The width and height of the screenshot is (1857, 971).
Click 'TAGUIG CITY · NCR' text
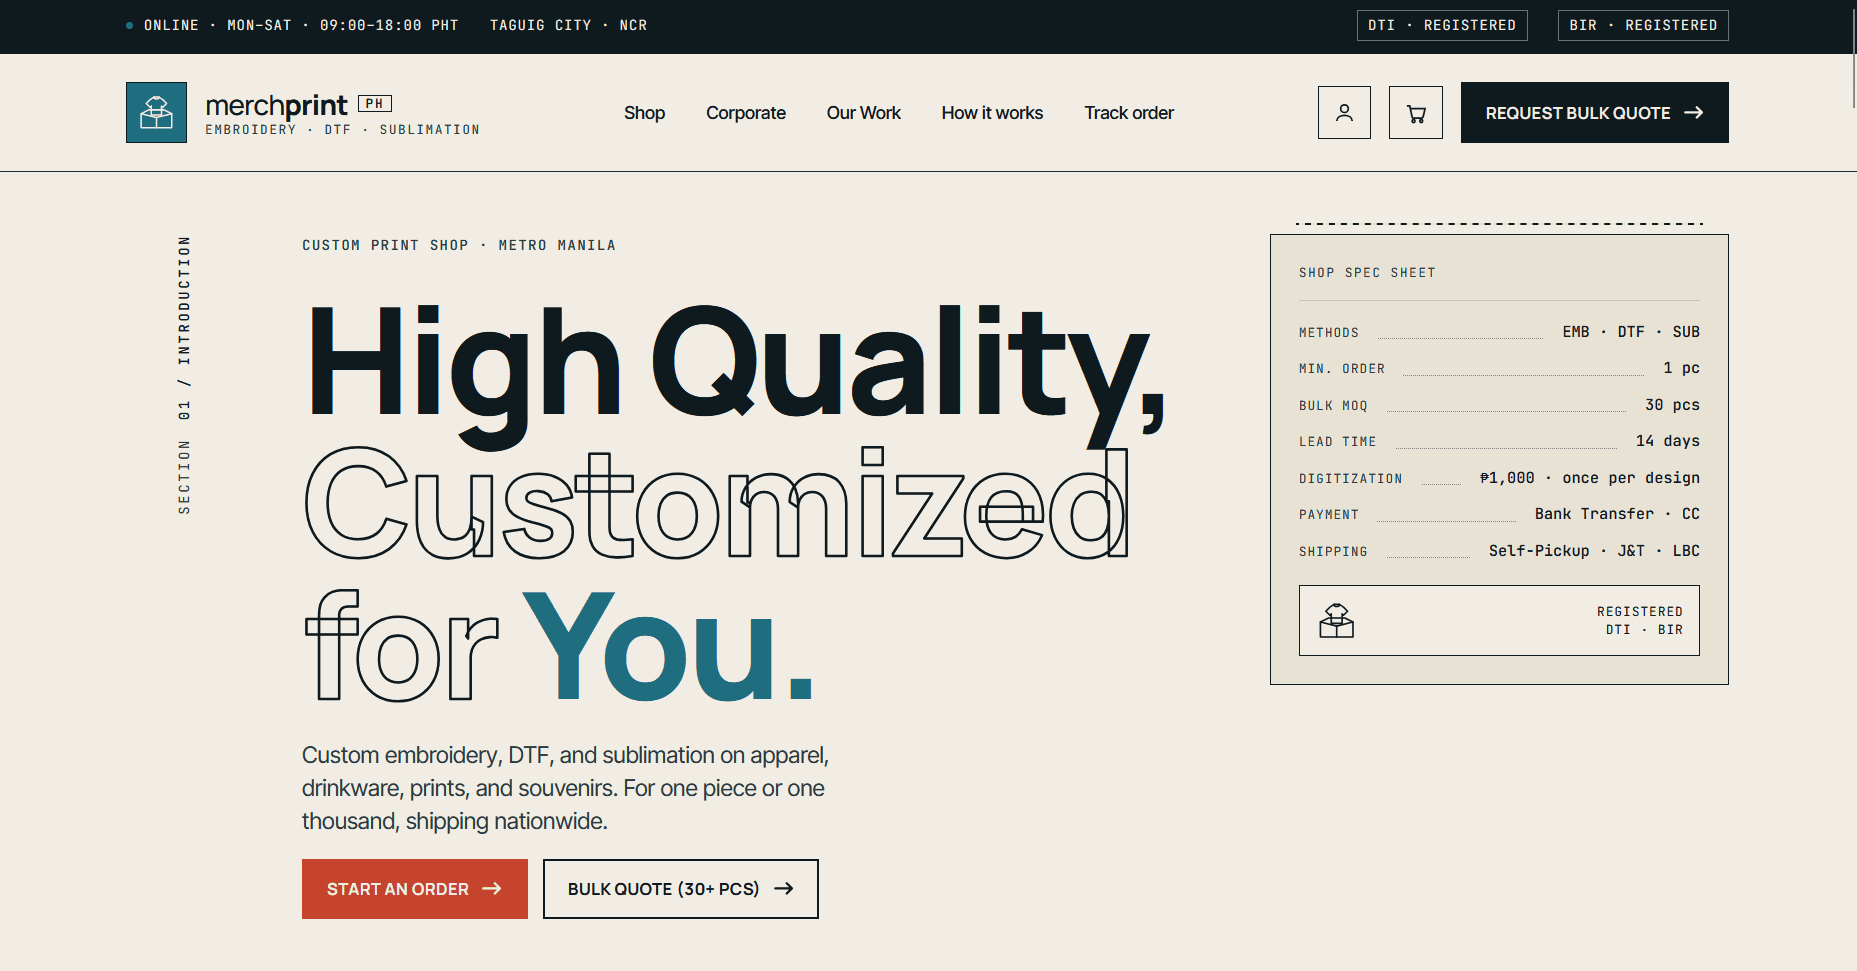(568, 25)
